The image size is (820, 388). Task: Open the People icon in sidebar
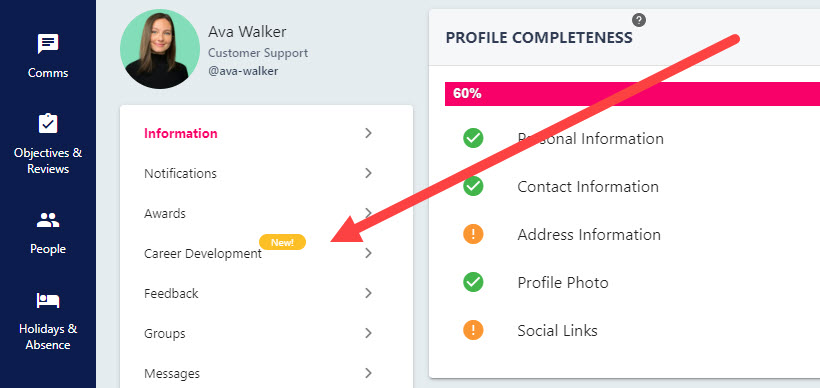tap(48, 220)
